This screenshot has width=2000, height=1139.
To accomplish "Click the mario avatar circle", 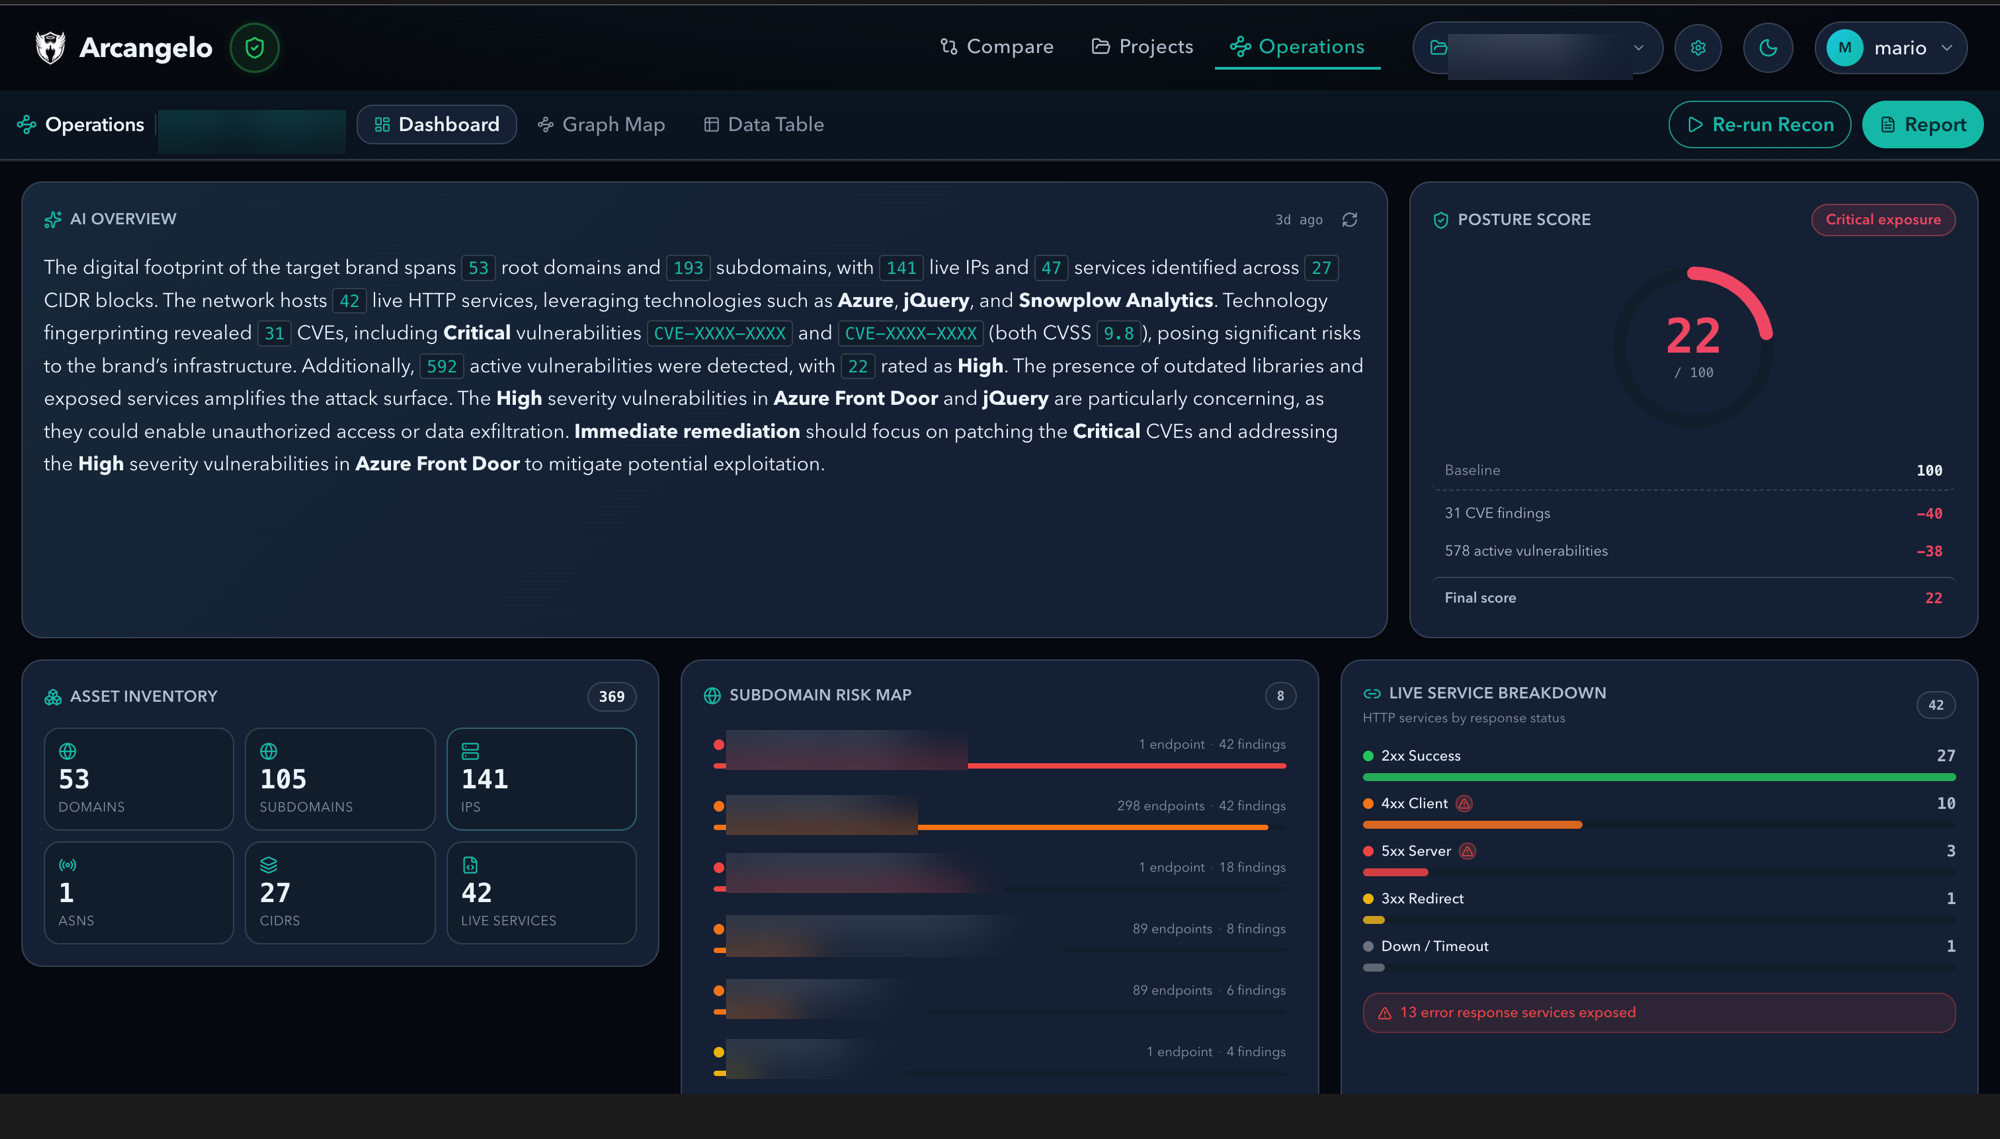I will [1845, 47].
